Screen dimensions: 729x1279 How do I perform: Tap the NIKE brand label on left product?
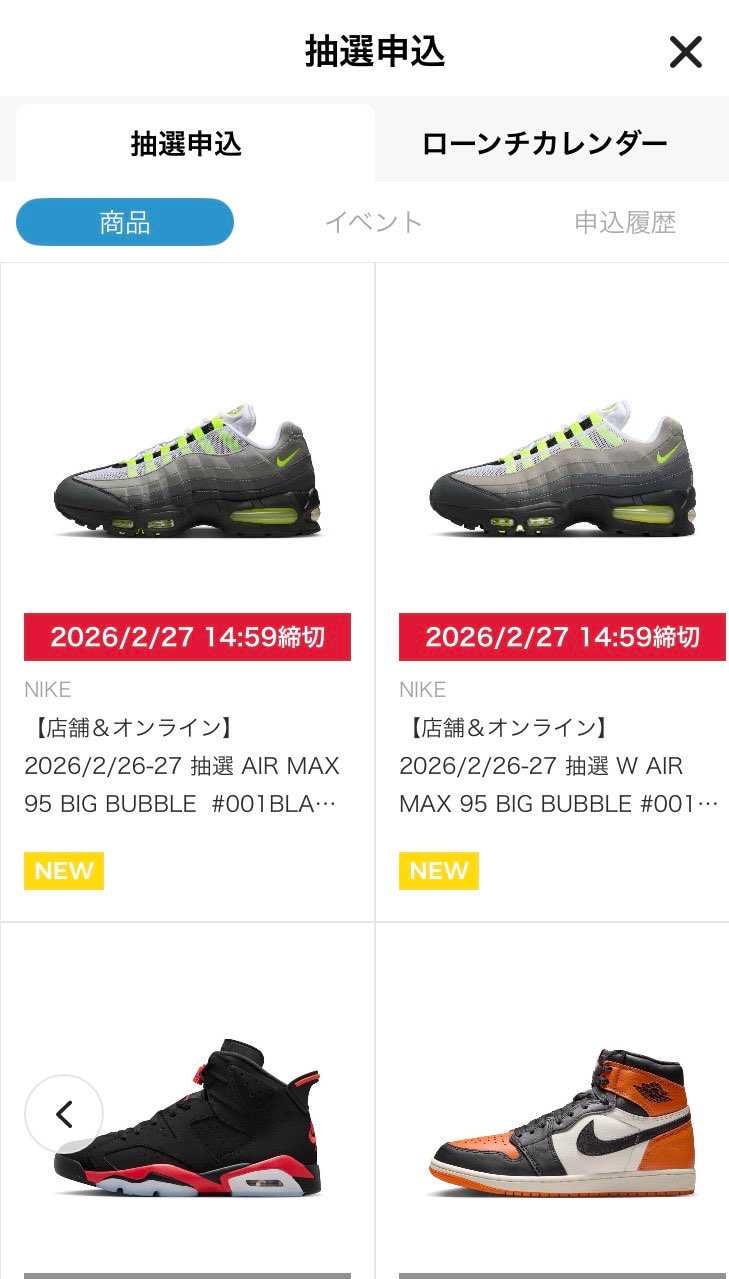coord(47,689)
